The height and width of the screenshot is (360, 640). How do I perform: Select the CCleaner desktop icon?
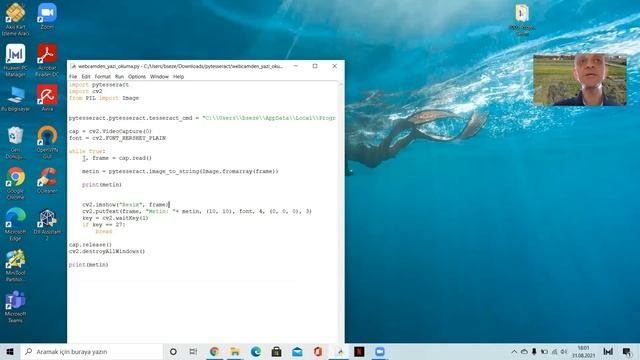tap(47, 180)
